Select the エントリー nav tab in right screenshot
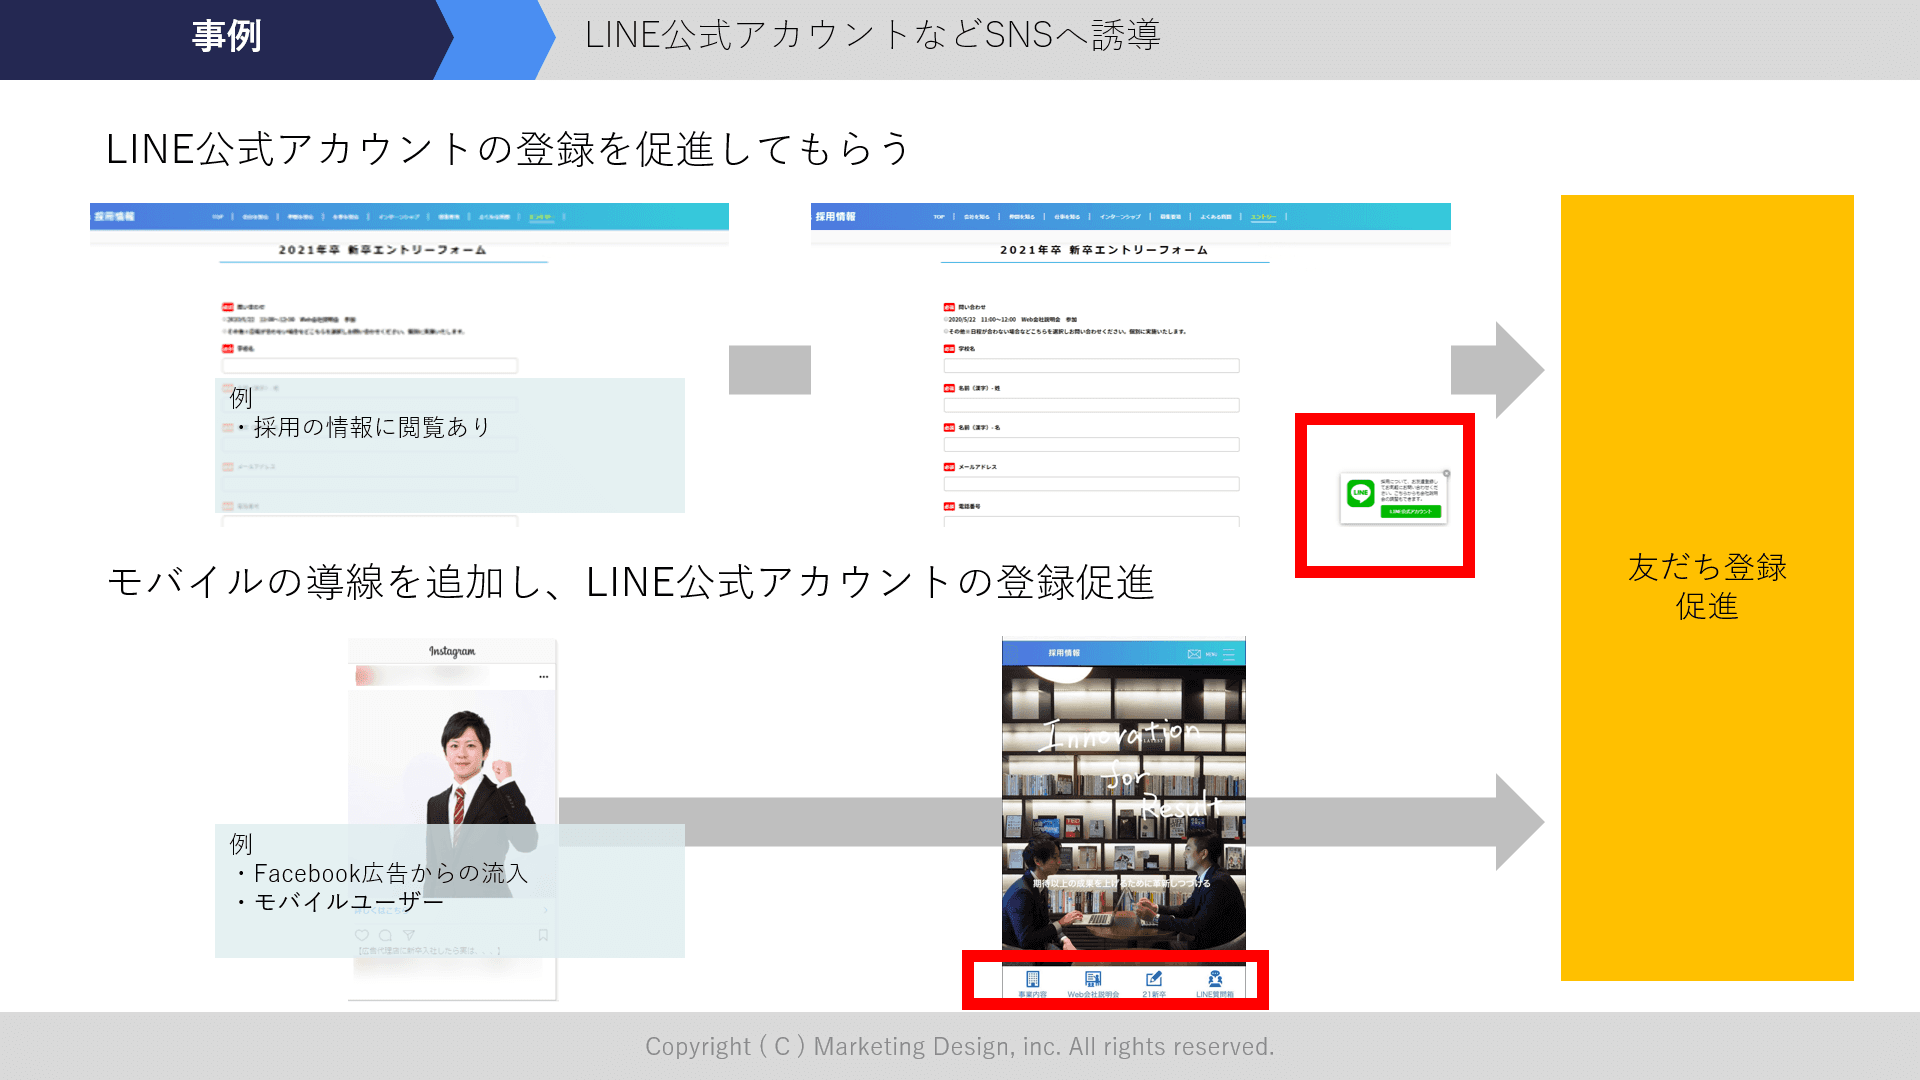1920x1080 pixels. tap(1263, 217)
